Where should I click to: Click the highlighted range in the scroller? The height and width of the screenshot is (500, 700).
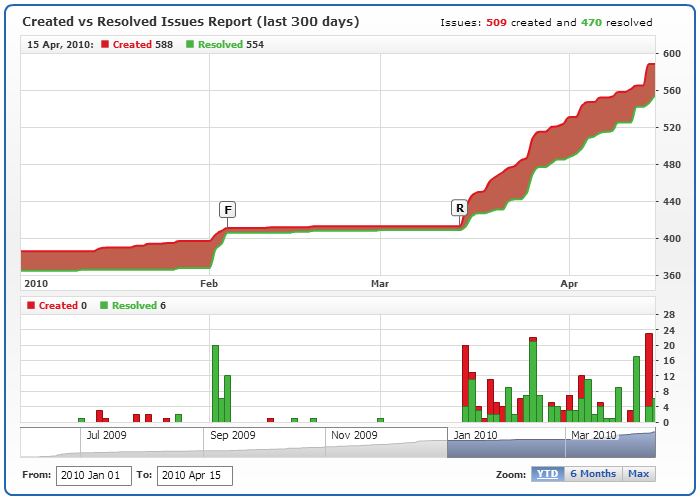tap(550, 442)
